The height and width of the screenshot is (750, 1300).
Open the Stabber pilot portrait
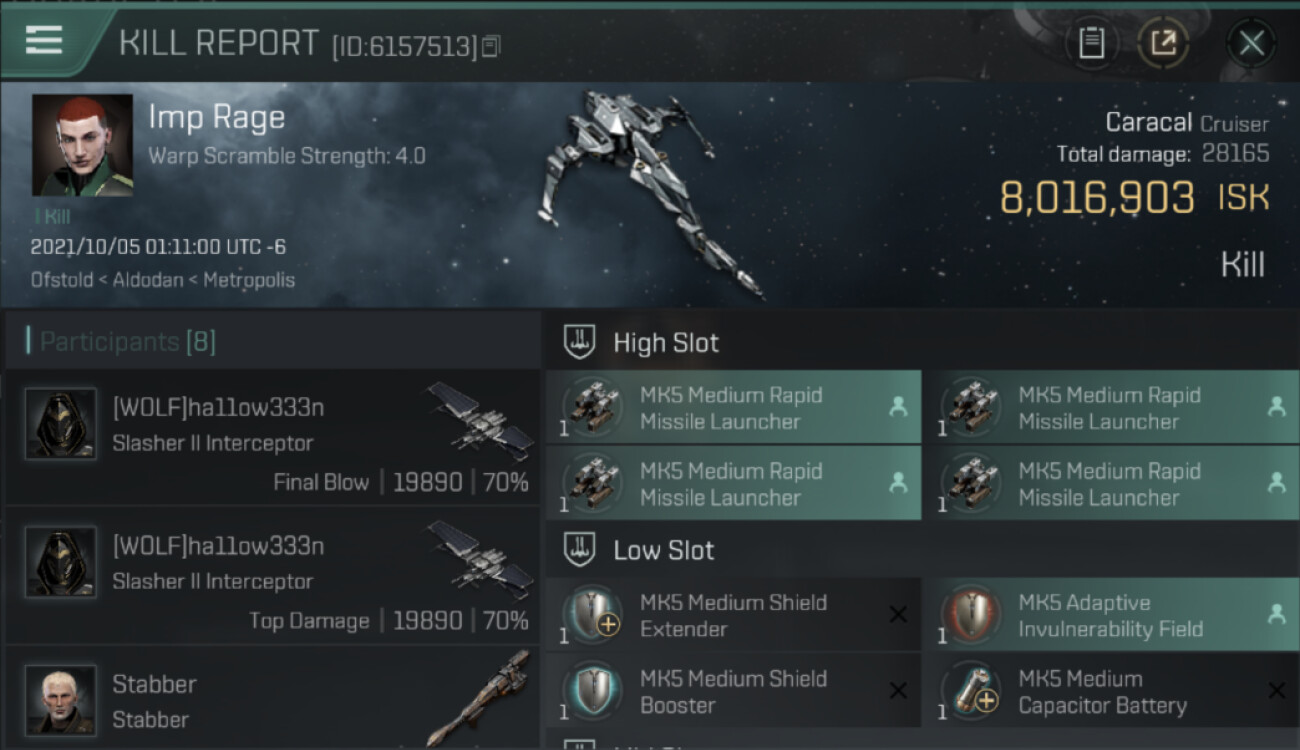61,700
